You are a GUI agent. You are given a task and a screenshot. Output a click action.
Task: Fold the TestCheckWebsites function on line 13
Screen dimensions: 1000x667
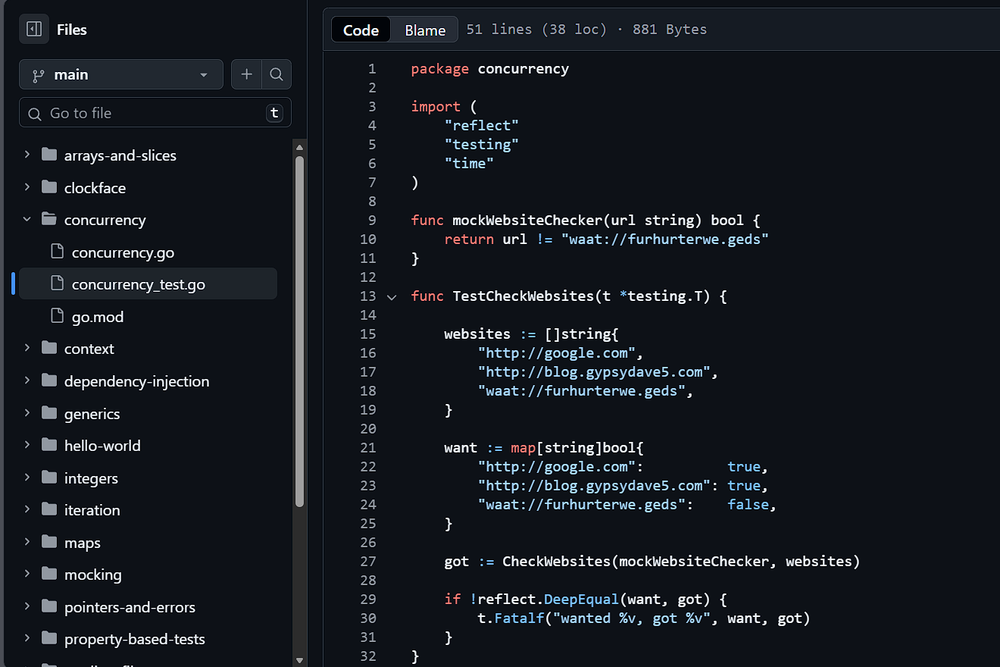tap(390, 296)
